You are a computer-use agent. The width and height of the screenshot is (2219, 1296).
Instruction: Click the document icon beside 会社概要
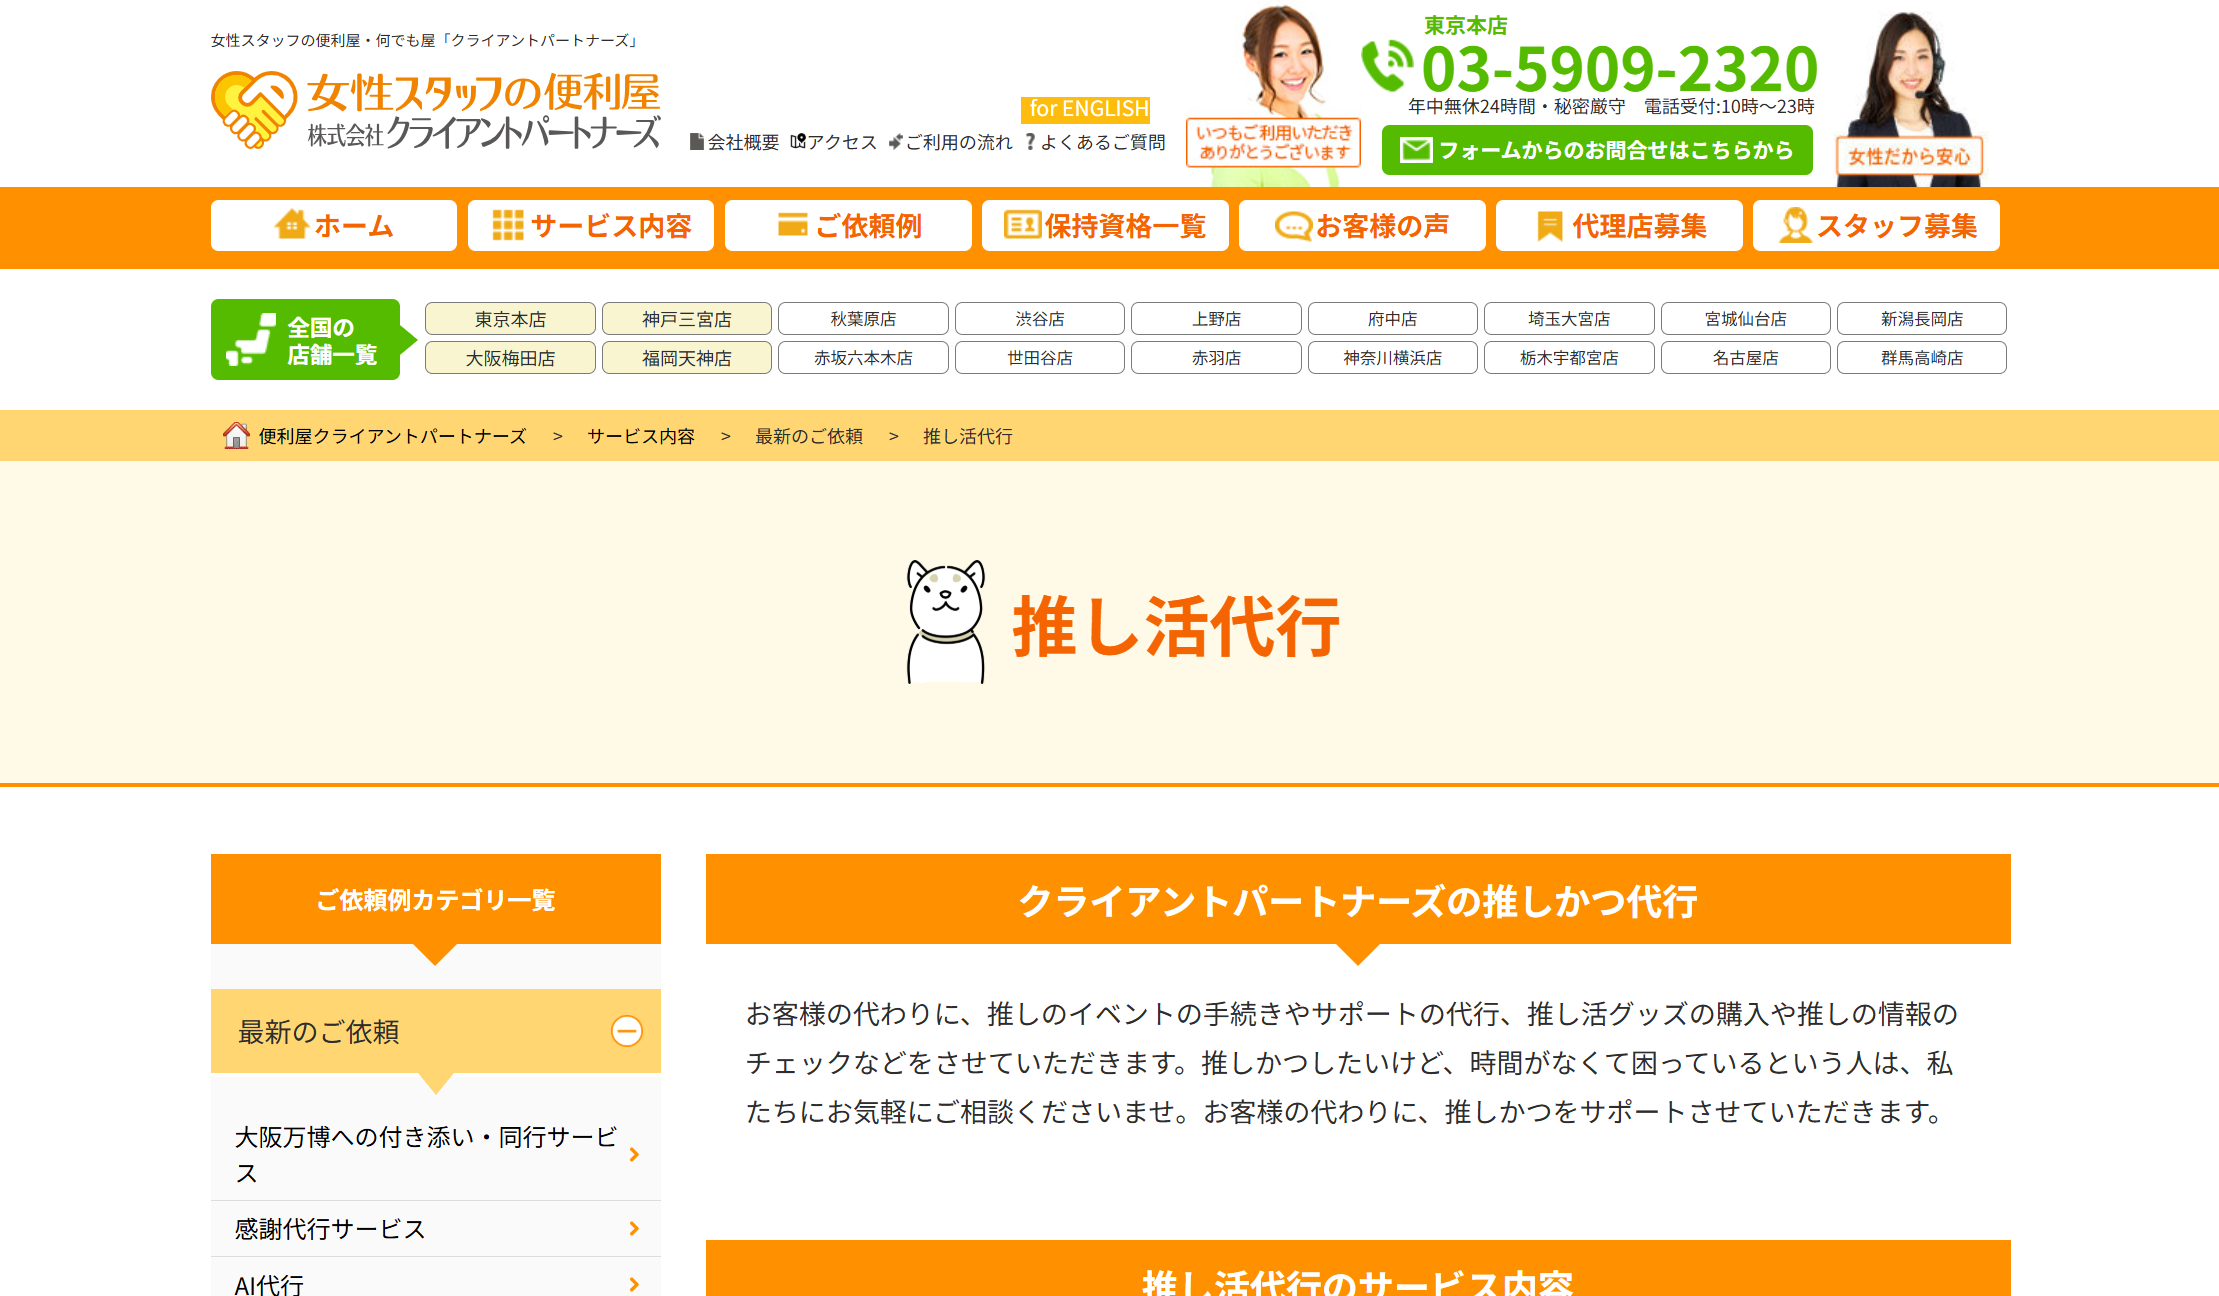click(x=697, y=142)
